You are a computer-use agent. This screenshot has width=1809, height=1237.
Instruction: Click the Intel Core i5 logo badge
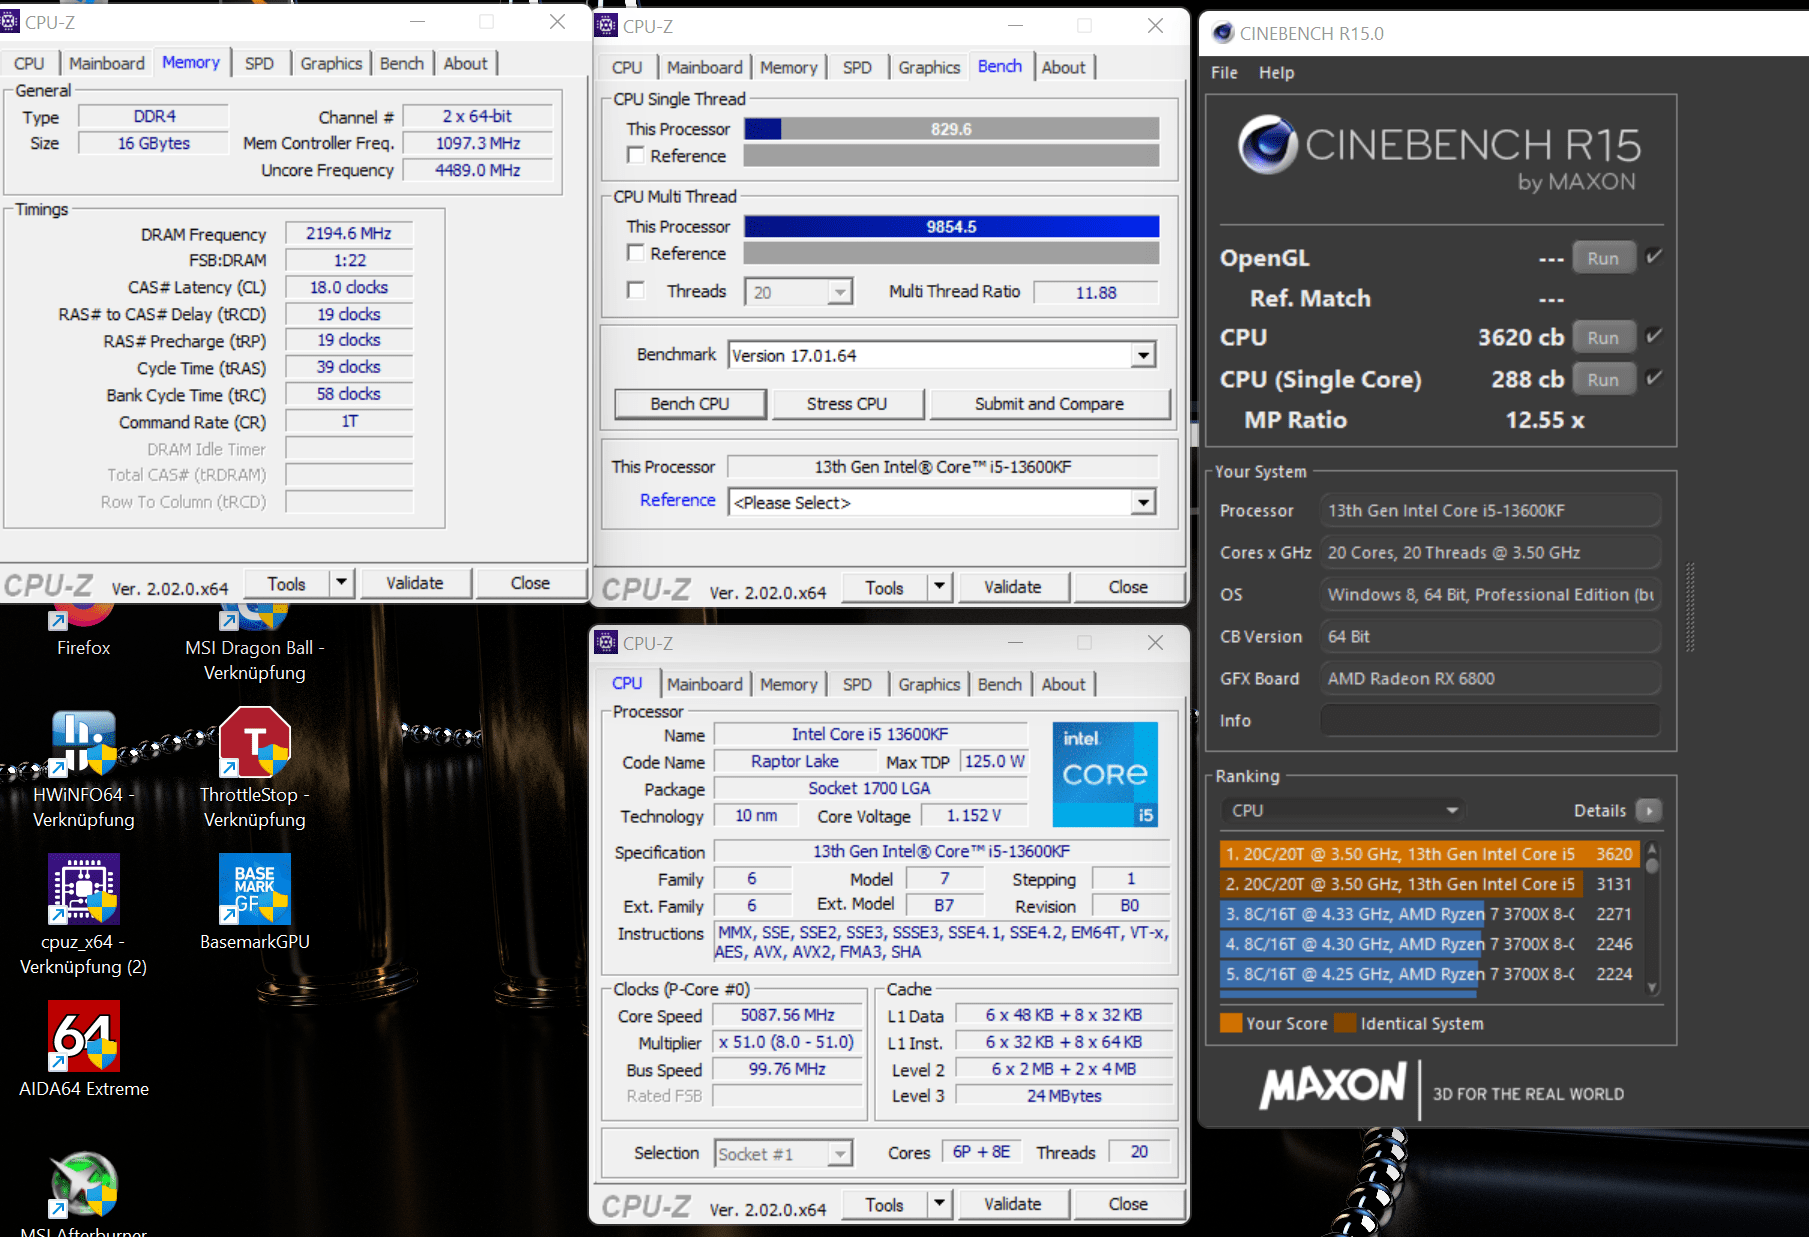(1105, 775)
